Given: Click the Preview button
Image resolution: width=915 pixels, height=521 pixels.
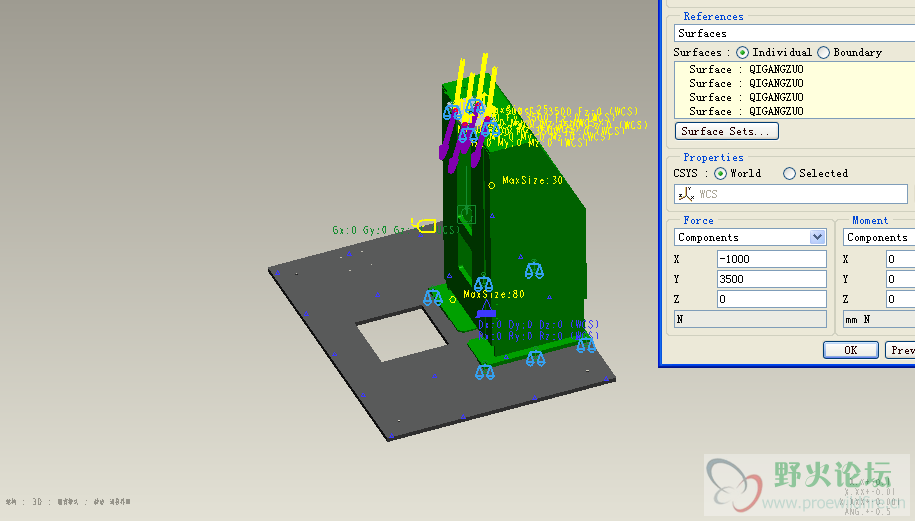Looking at the screenshot, I should click(x=900, y=350).
